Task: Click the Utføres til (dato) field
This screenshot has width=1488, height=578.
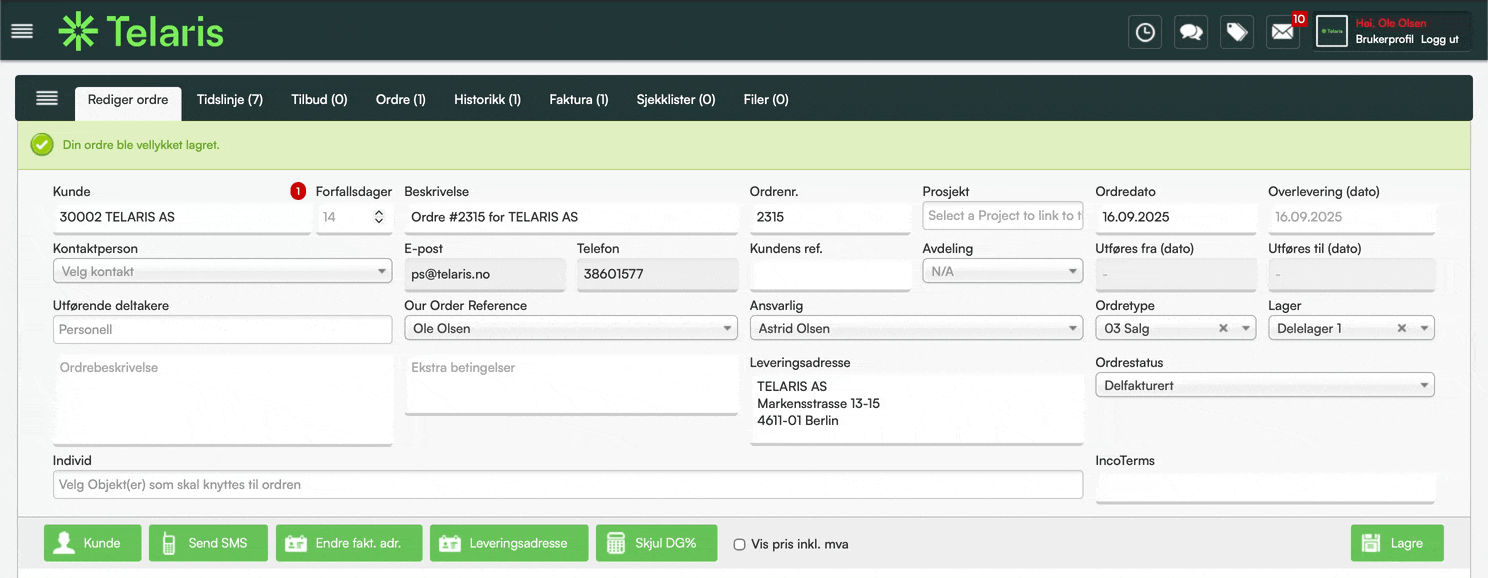Action: pyautogui.click(x=1351, y=274)
